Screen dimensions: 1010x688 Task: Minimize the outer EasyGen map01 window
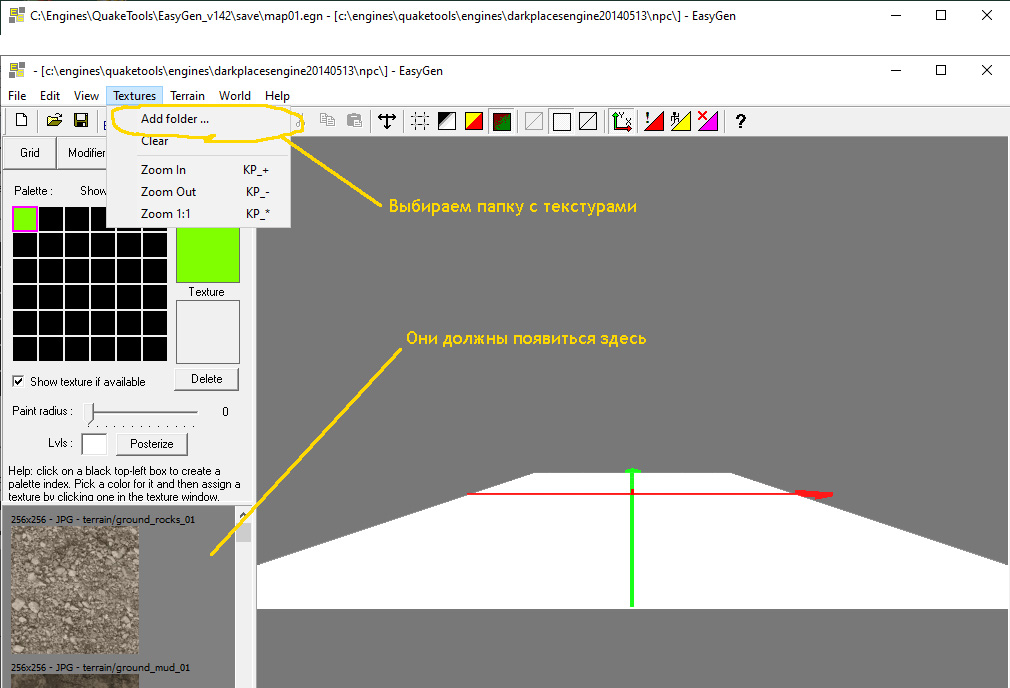click(895, 15)
